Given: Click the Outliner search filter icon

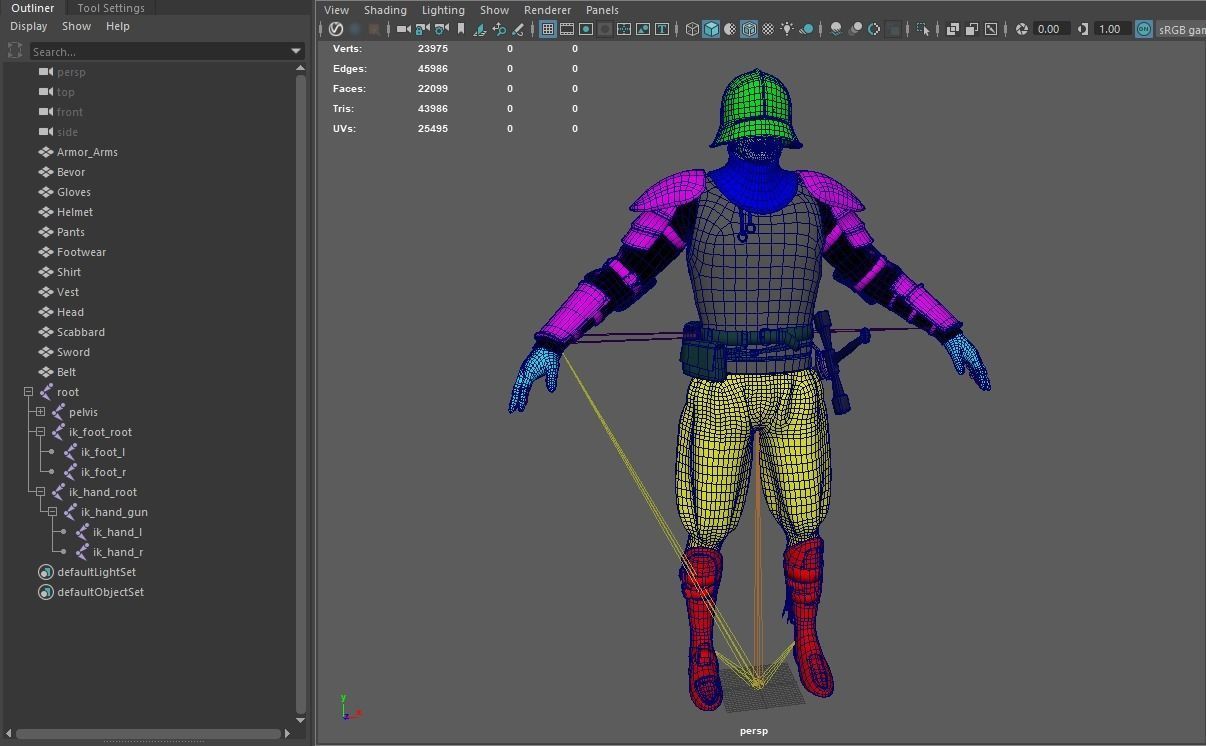Looking at the screenshot, I should [15, 51].
